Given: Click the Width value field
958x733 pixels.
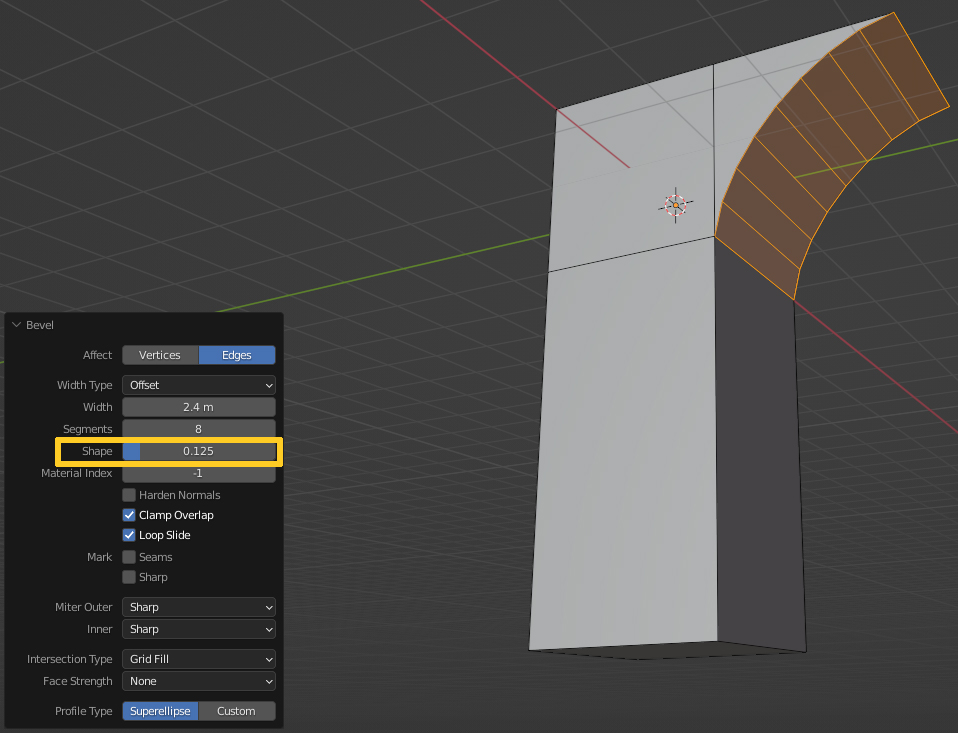Looking at the screenshot, I should point(198,407).
